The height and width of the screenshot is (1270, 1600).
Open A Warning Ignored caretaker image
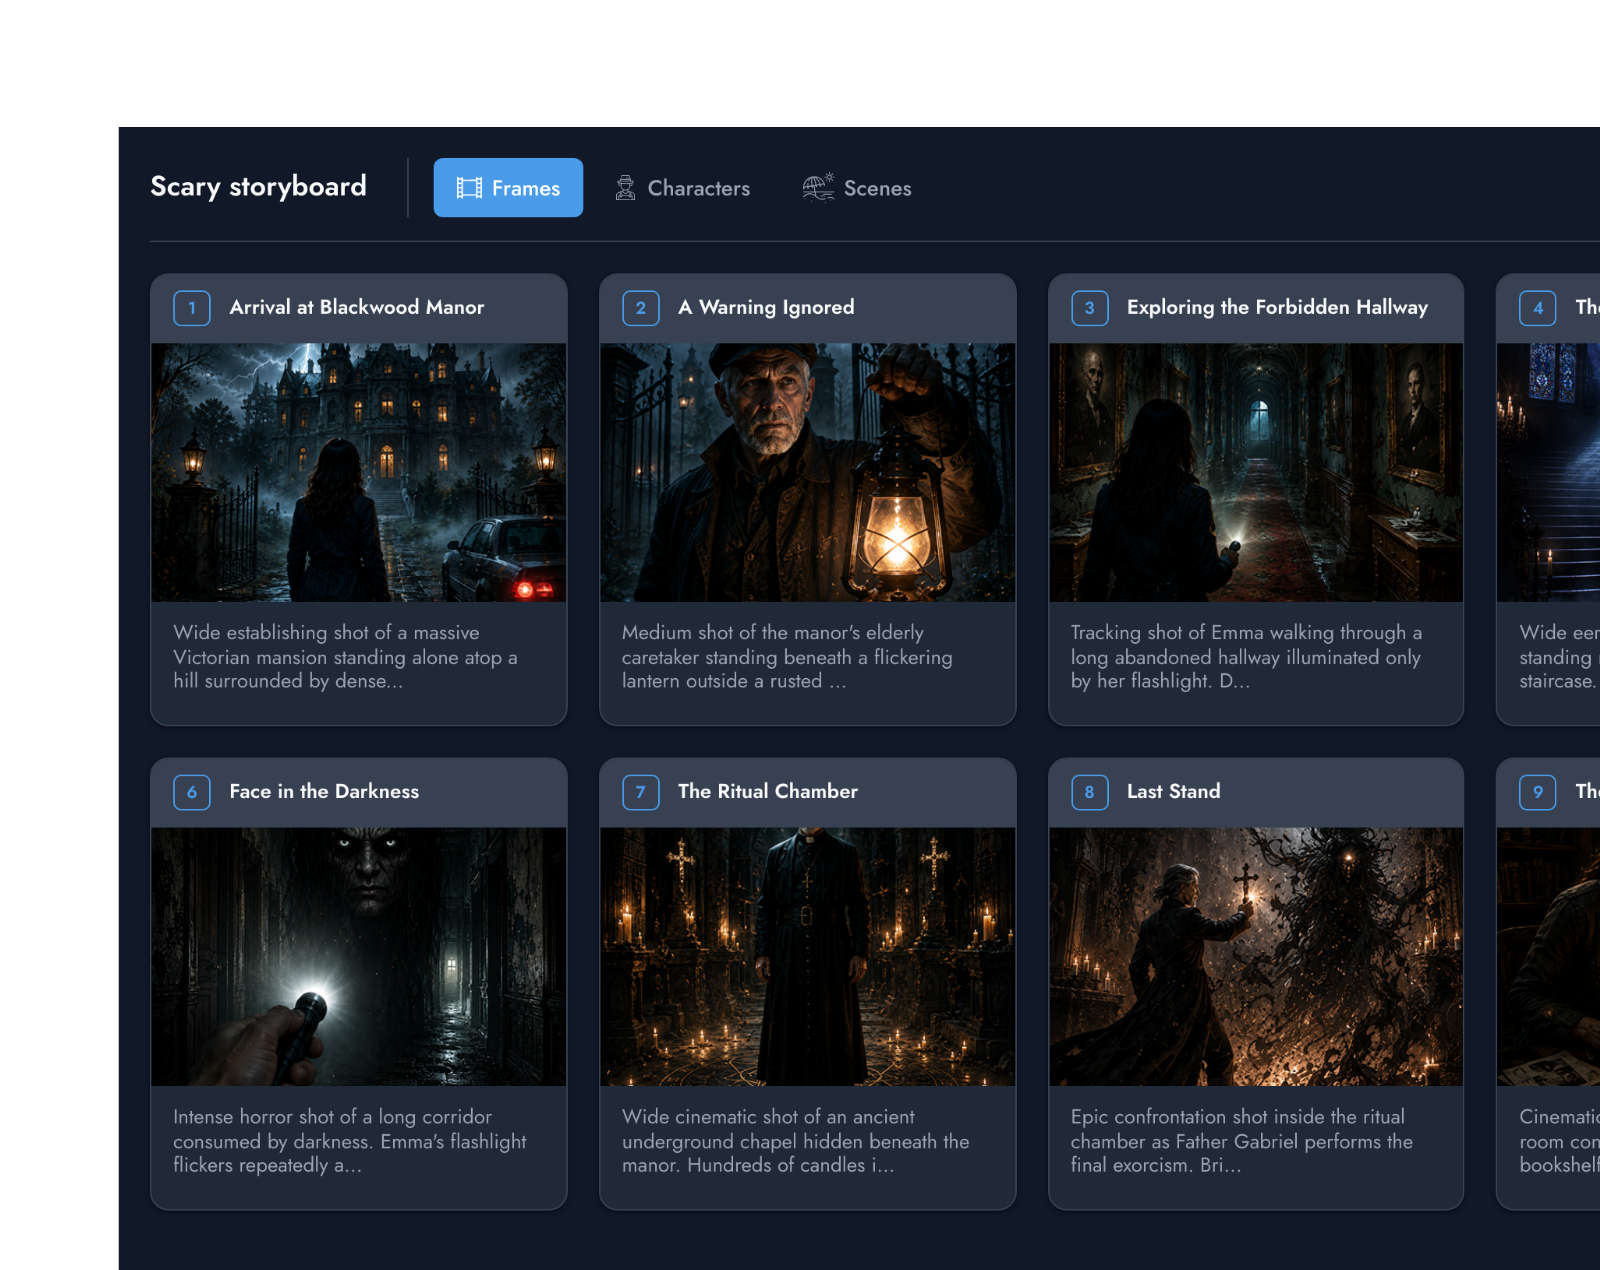point(808,473)
